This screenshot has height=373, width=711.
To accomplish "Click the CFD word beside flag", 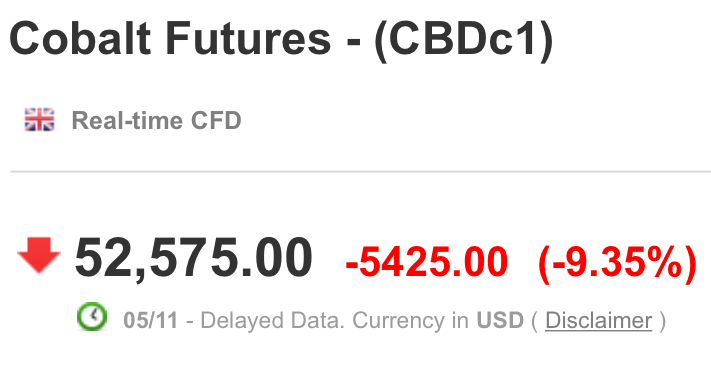I will [216, 121].
